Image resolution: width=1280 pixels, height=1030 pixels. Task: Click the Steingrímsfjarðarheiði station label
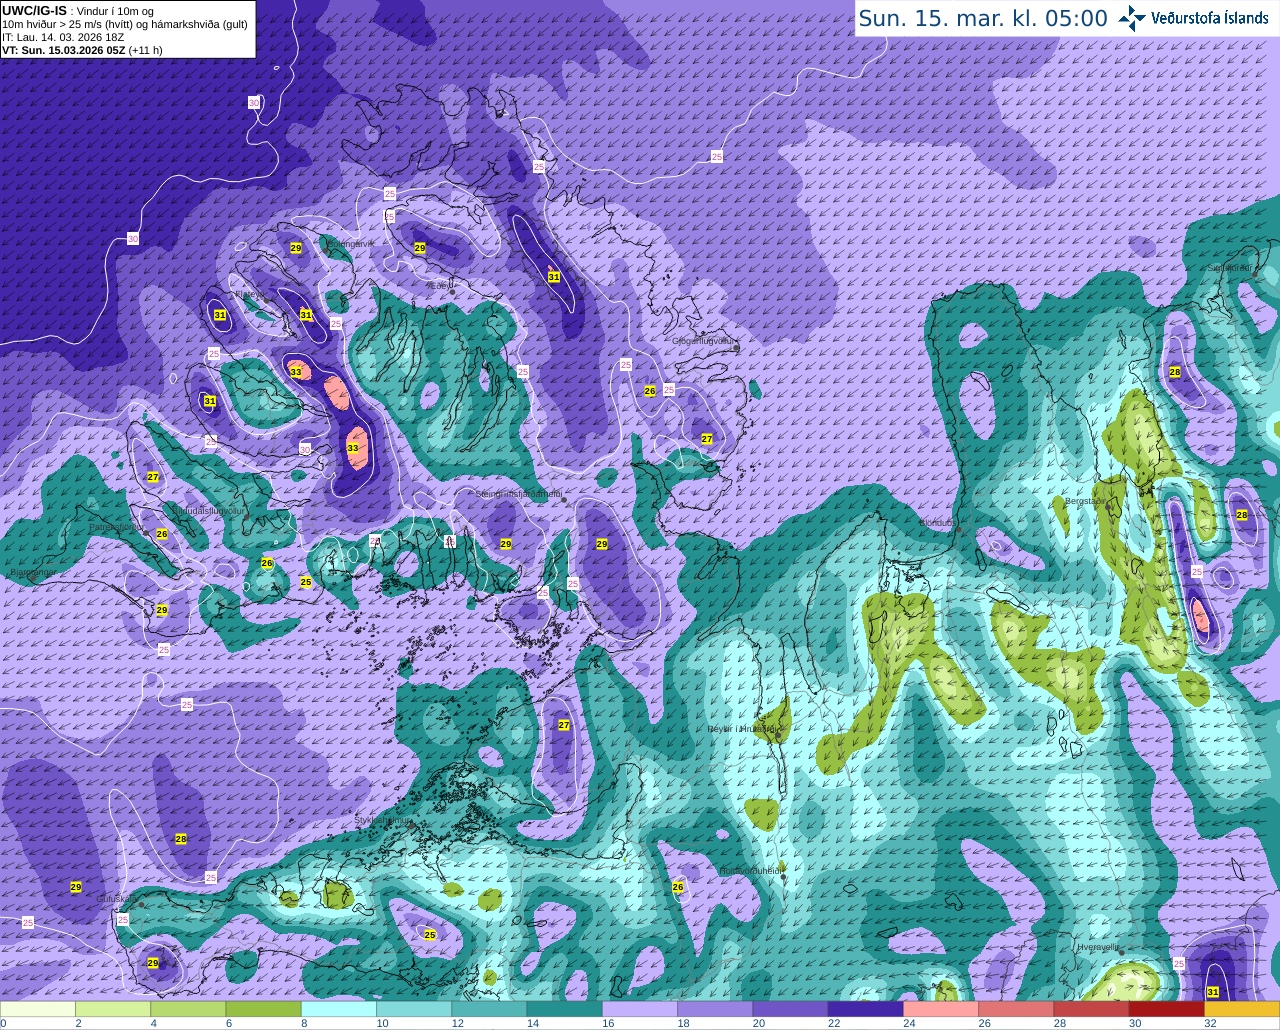[518, 494]
